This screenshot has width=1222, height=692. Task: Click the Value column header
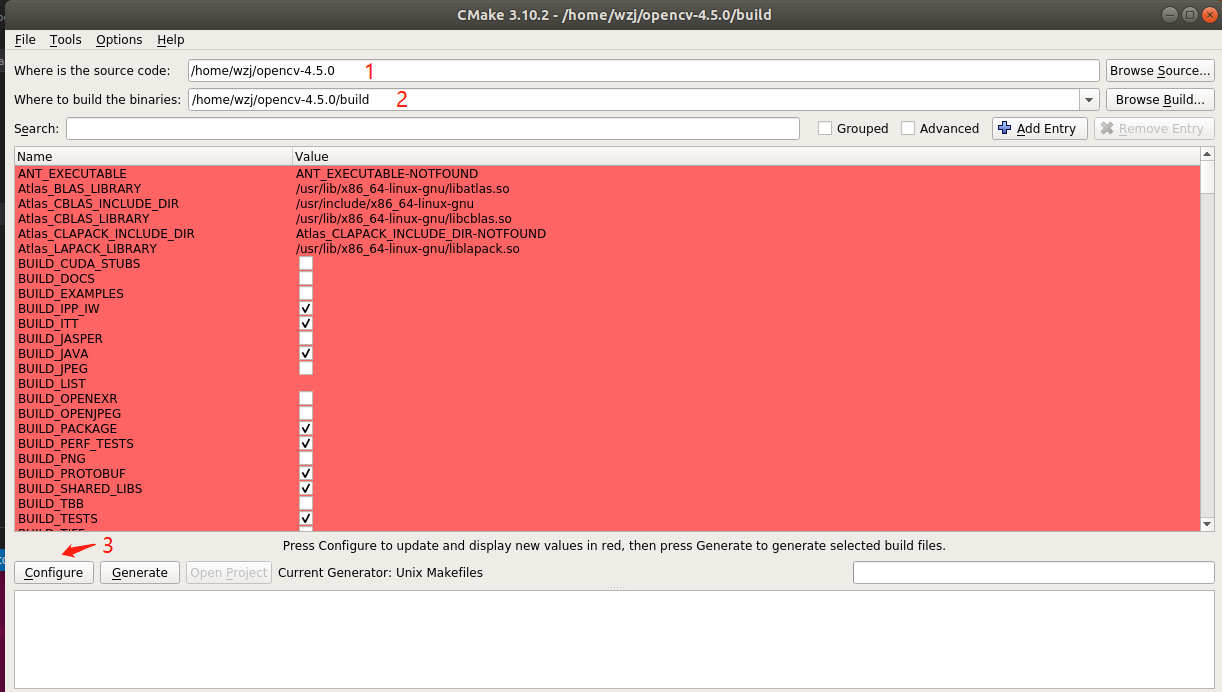click(x=745, y=156)
